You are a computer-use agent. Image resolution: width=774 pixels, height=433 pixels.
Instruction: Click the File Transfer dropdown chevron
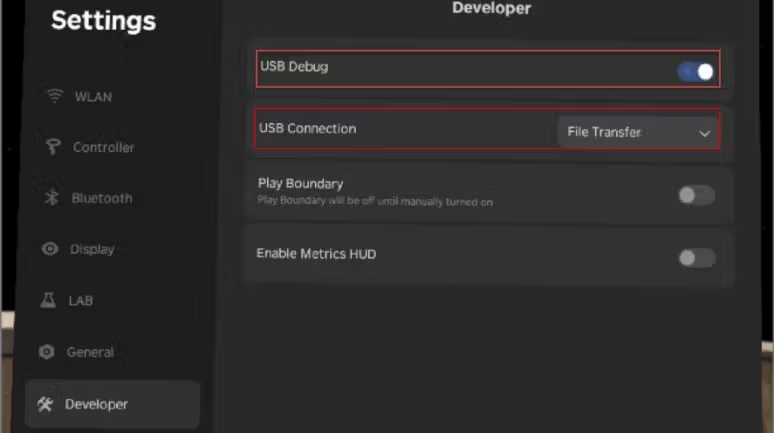coord(704,133)
